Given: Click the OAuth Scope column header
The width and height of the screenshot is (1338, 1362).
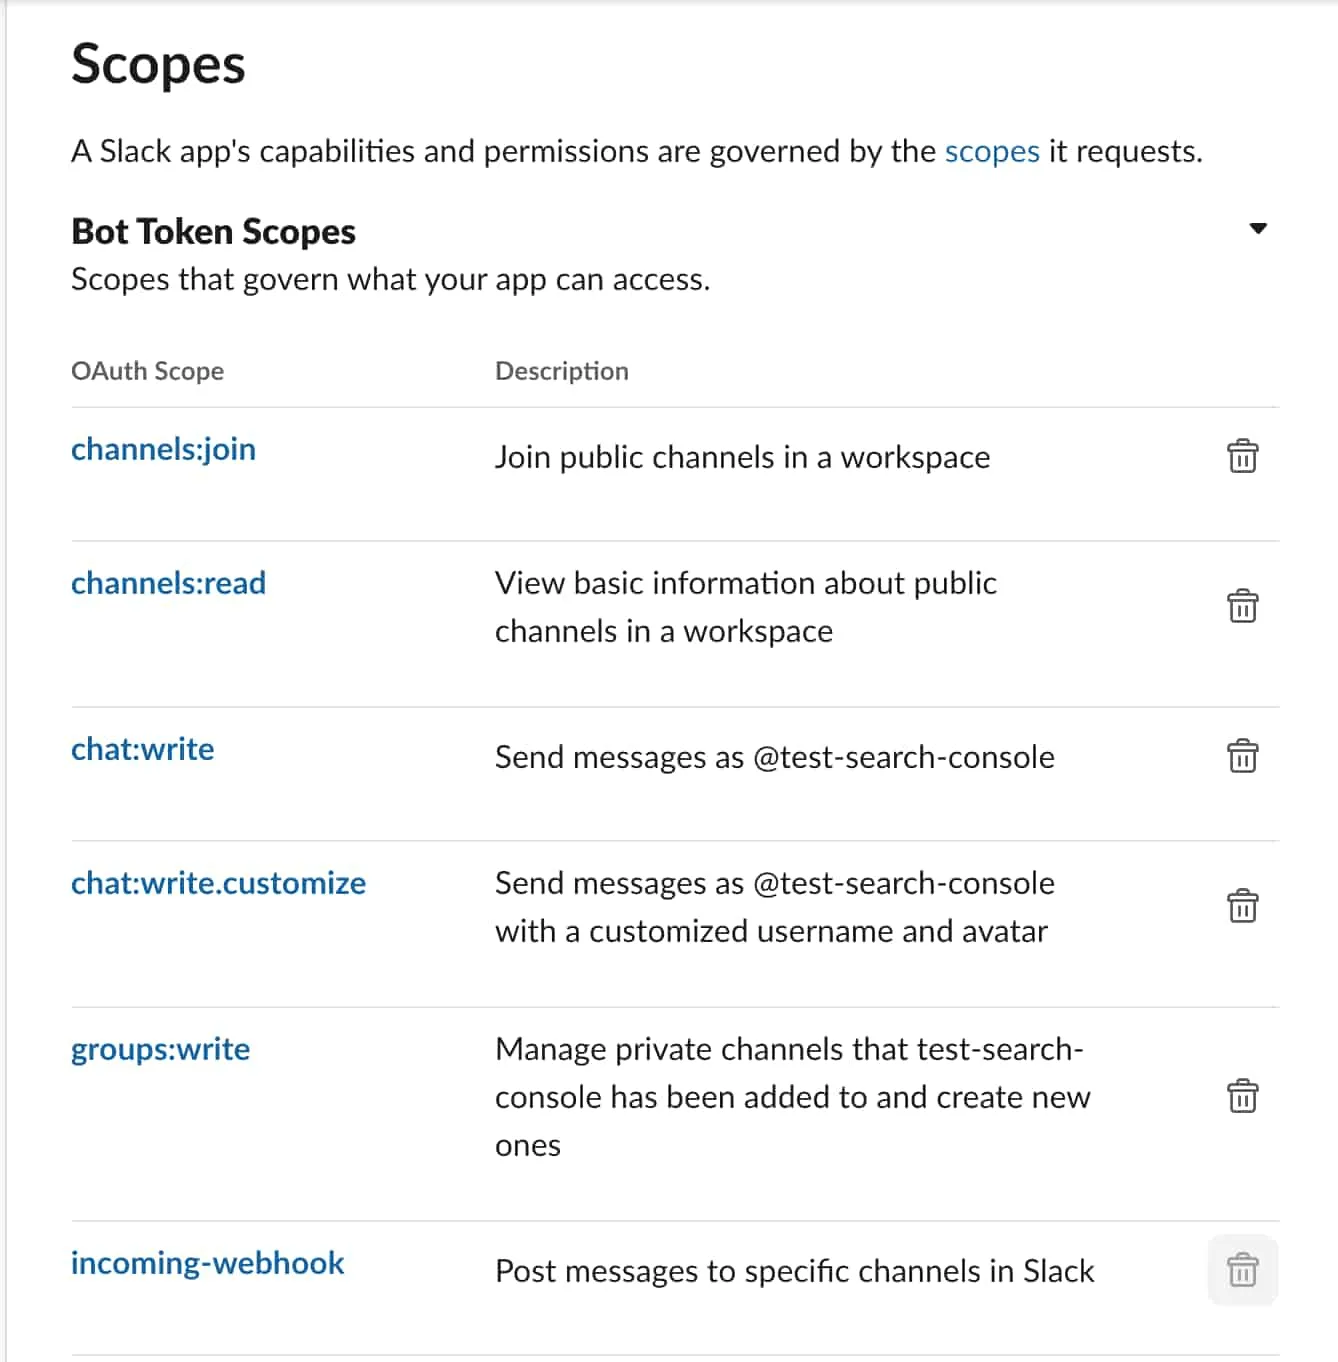Looking at the screenshot, I should (147, 371).
